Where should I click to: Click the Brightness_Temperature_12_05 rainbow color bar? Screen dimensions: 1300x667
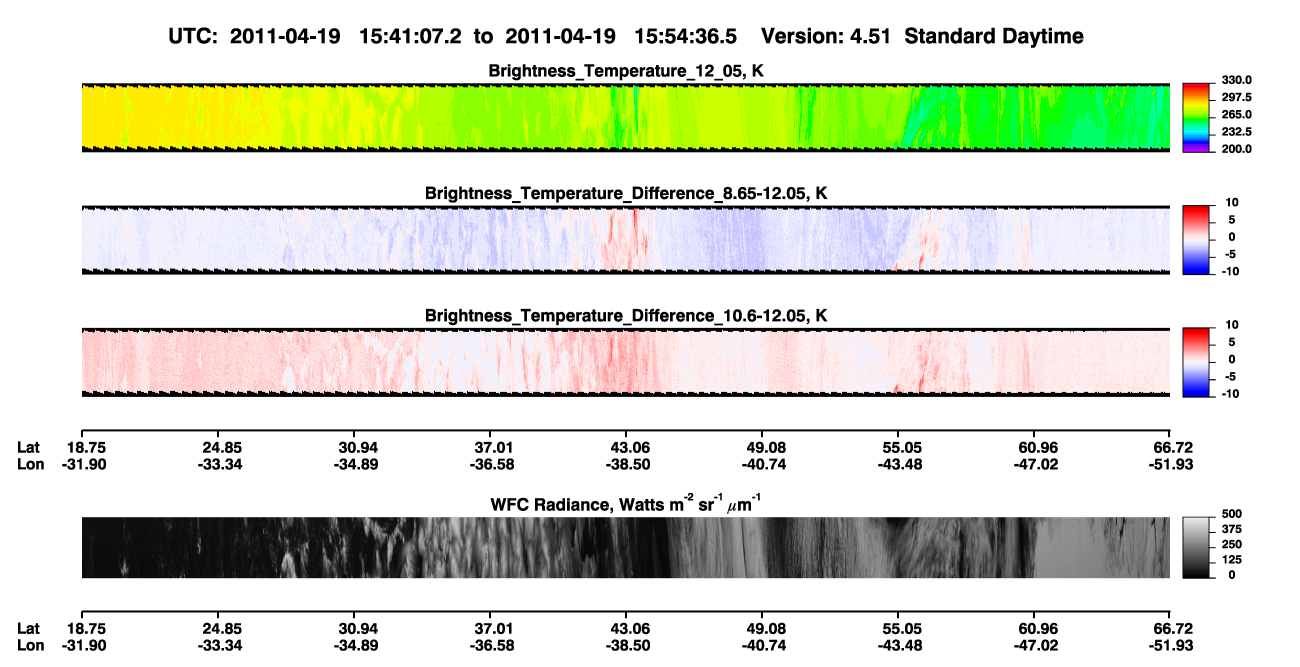pos(1196,118)
